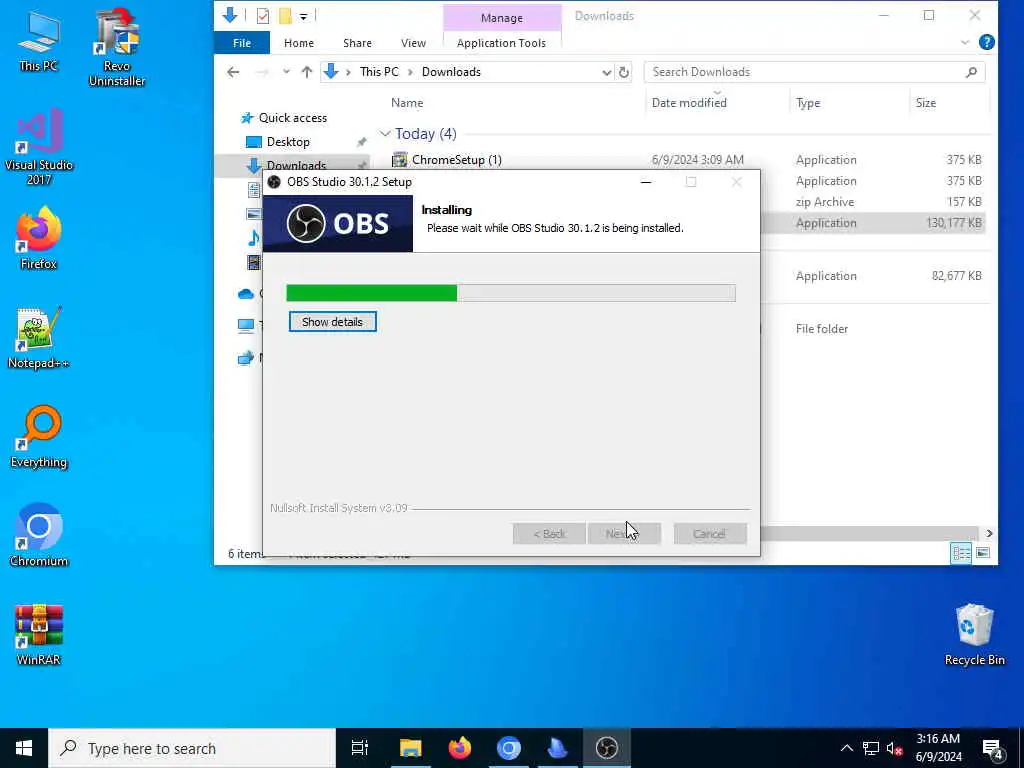Click Cancel in OBS setup
1024x768 pixels.
point(709,534)
